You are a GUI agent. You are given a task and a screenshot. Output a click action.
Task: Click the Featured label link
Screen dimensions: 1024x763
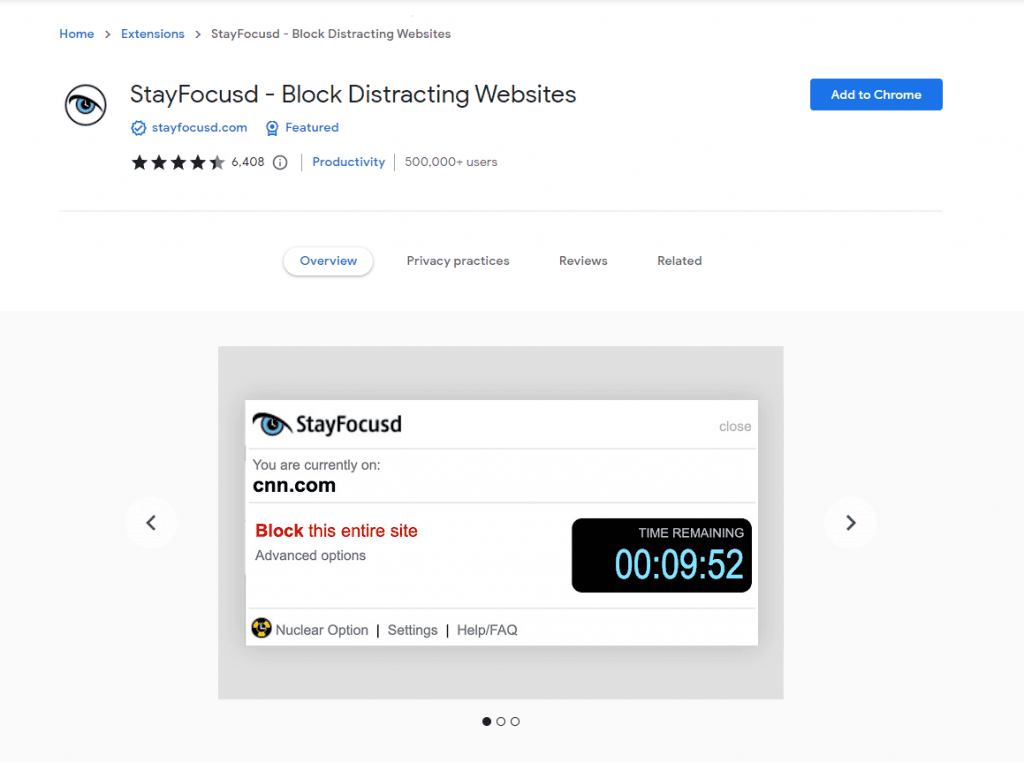click(312, 127)
